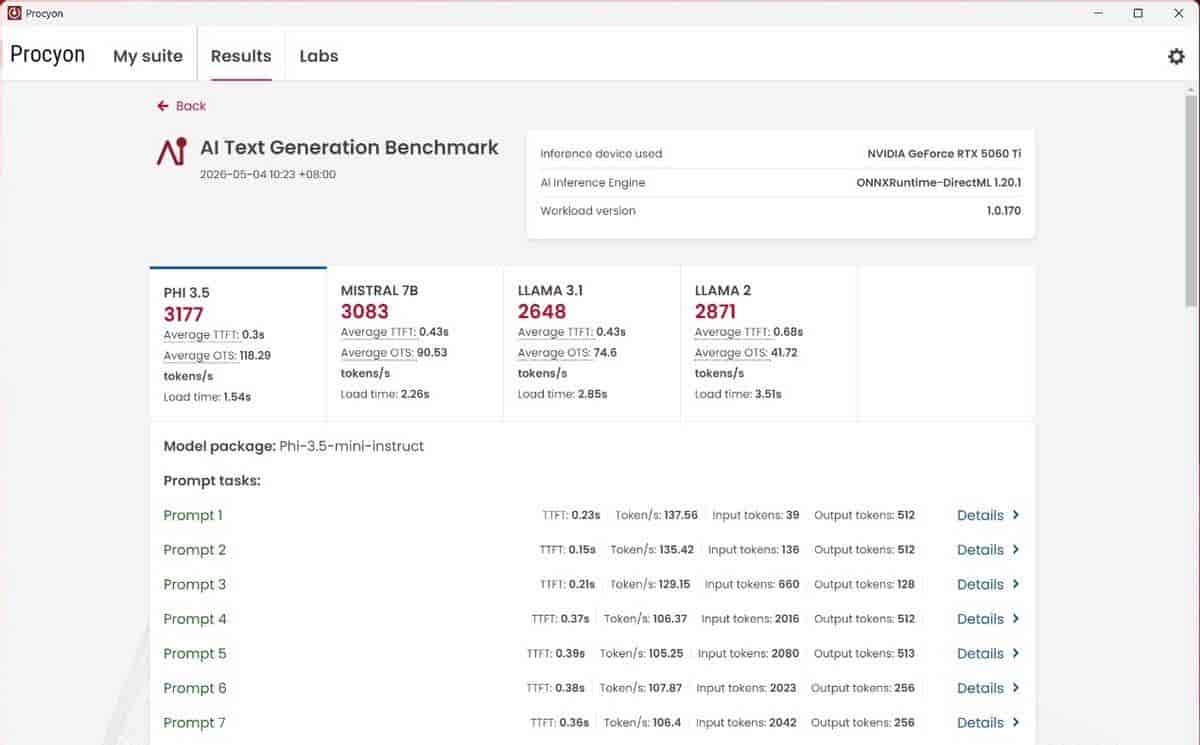Go back via the Back link
Viewport: 1200px width, 745px height.
181,106
